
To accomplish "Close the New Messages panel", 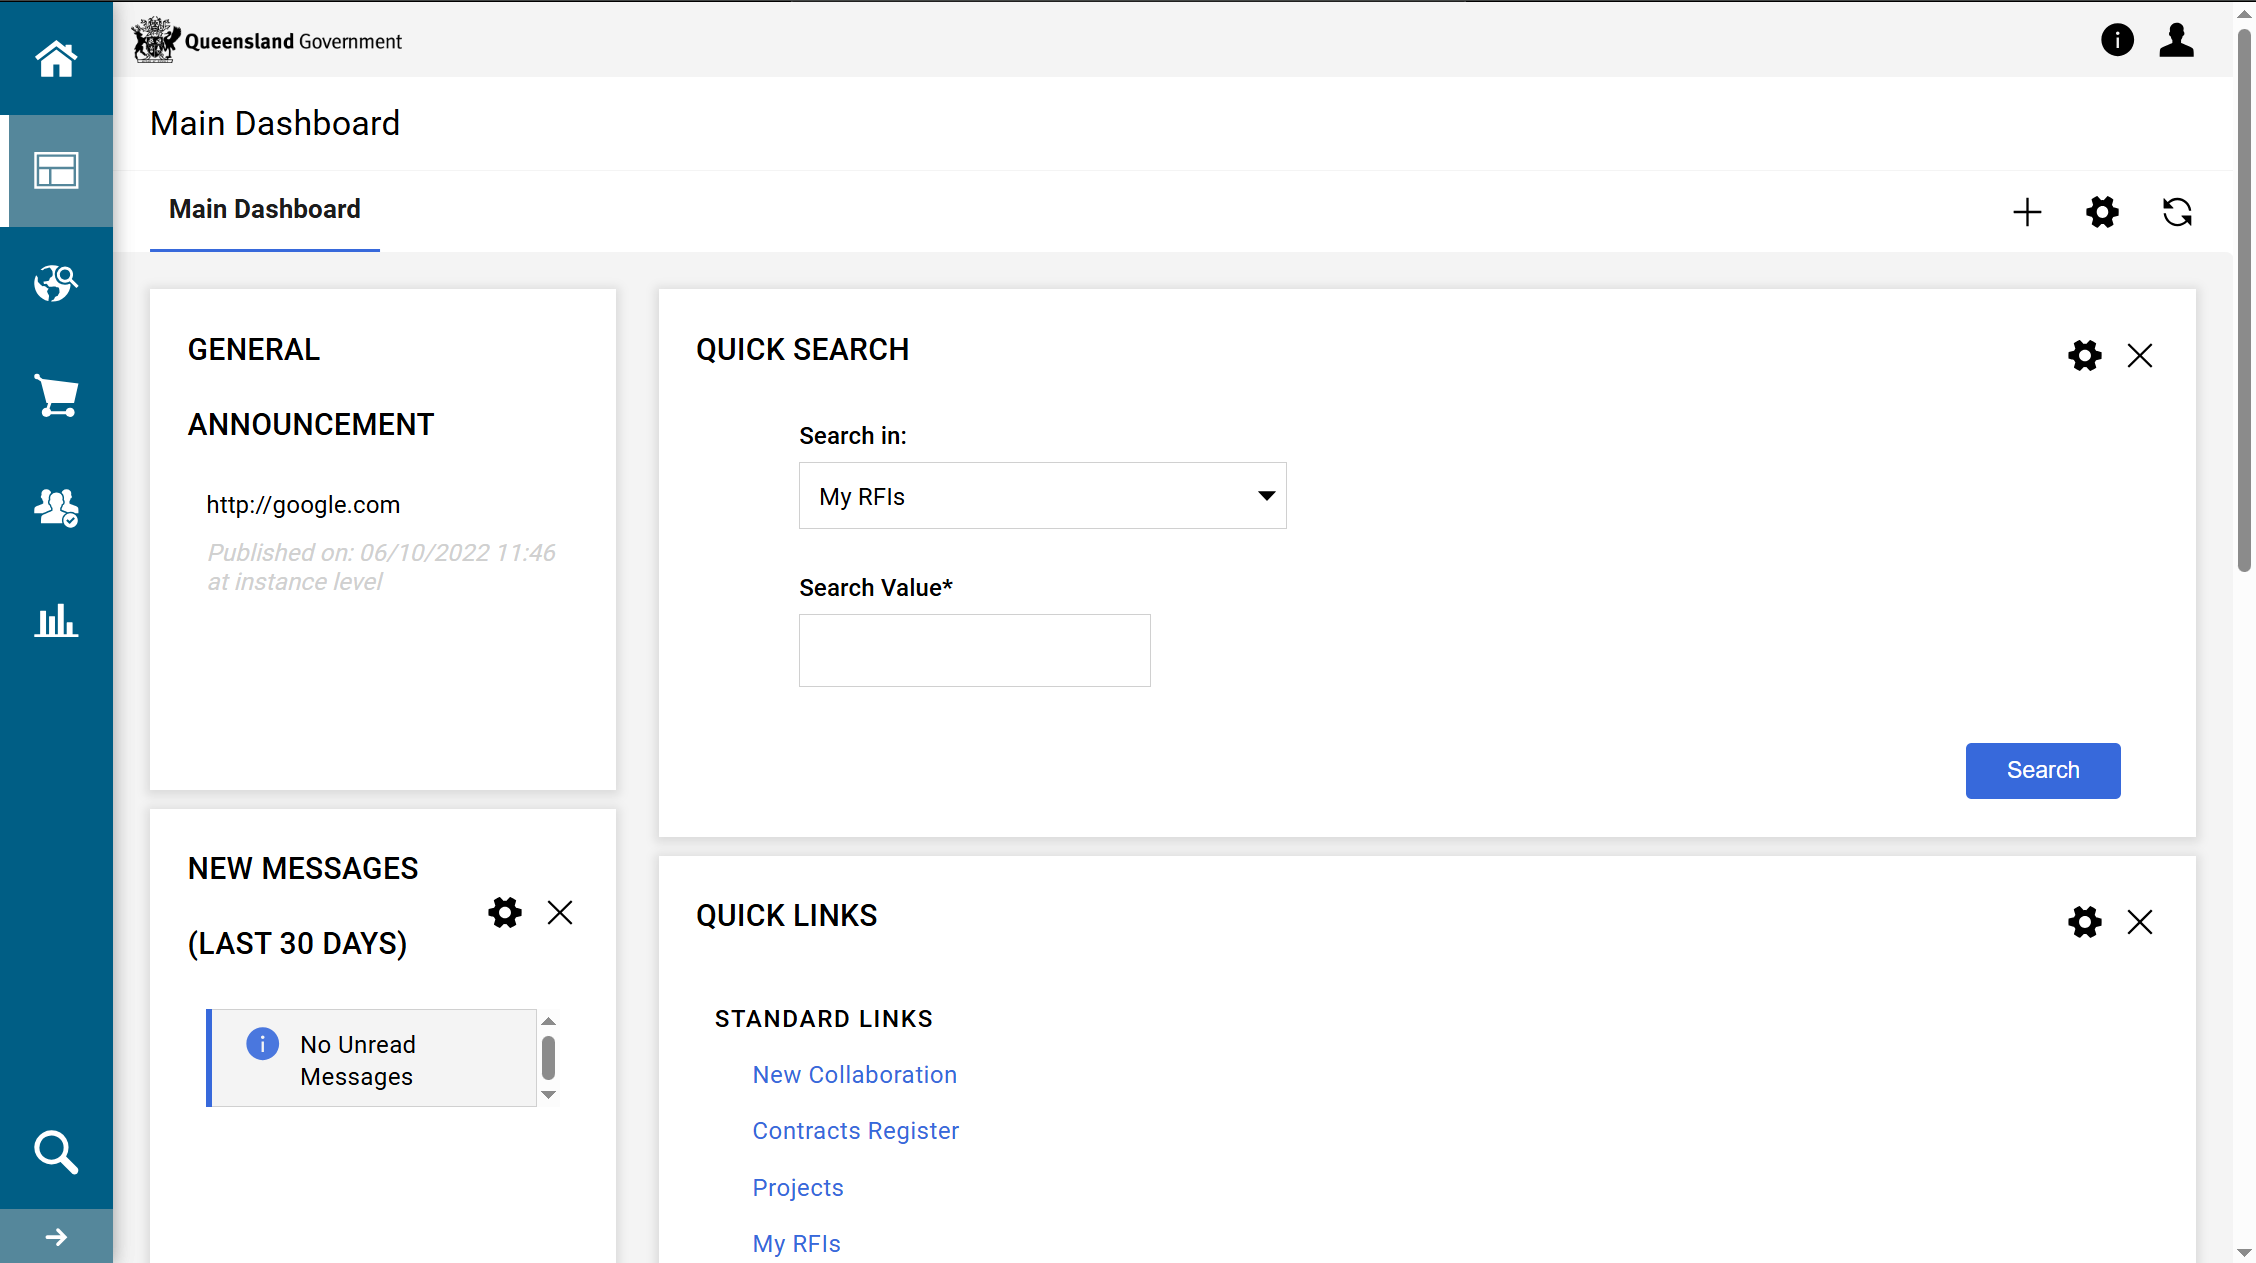I will (x=560, y=912).
